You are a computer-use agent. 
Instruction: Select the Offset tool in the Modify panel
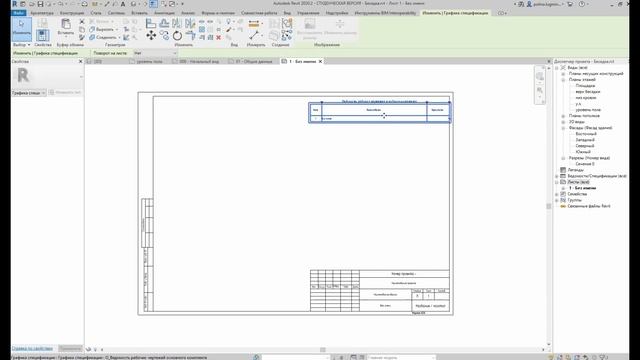pos(164,23)
